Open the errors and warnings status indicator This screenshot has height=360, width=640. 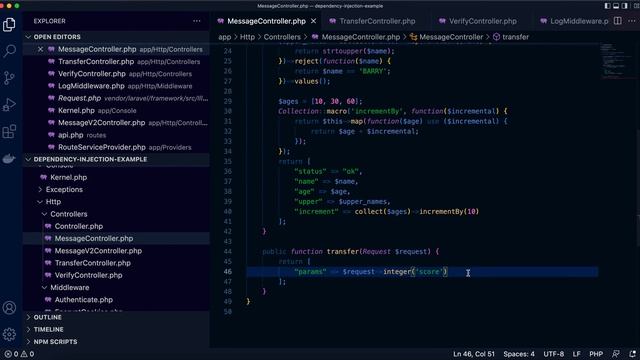(19, 354)
